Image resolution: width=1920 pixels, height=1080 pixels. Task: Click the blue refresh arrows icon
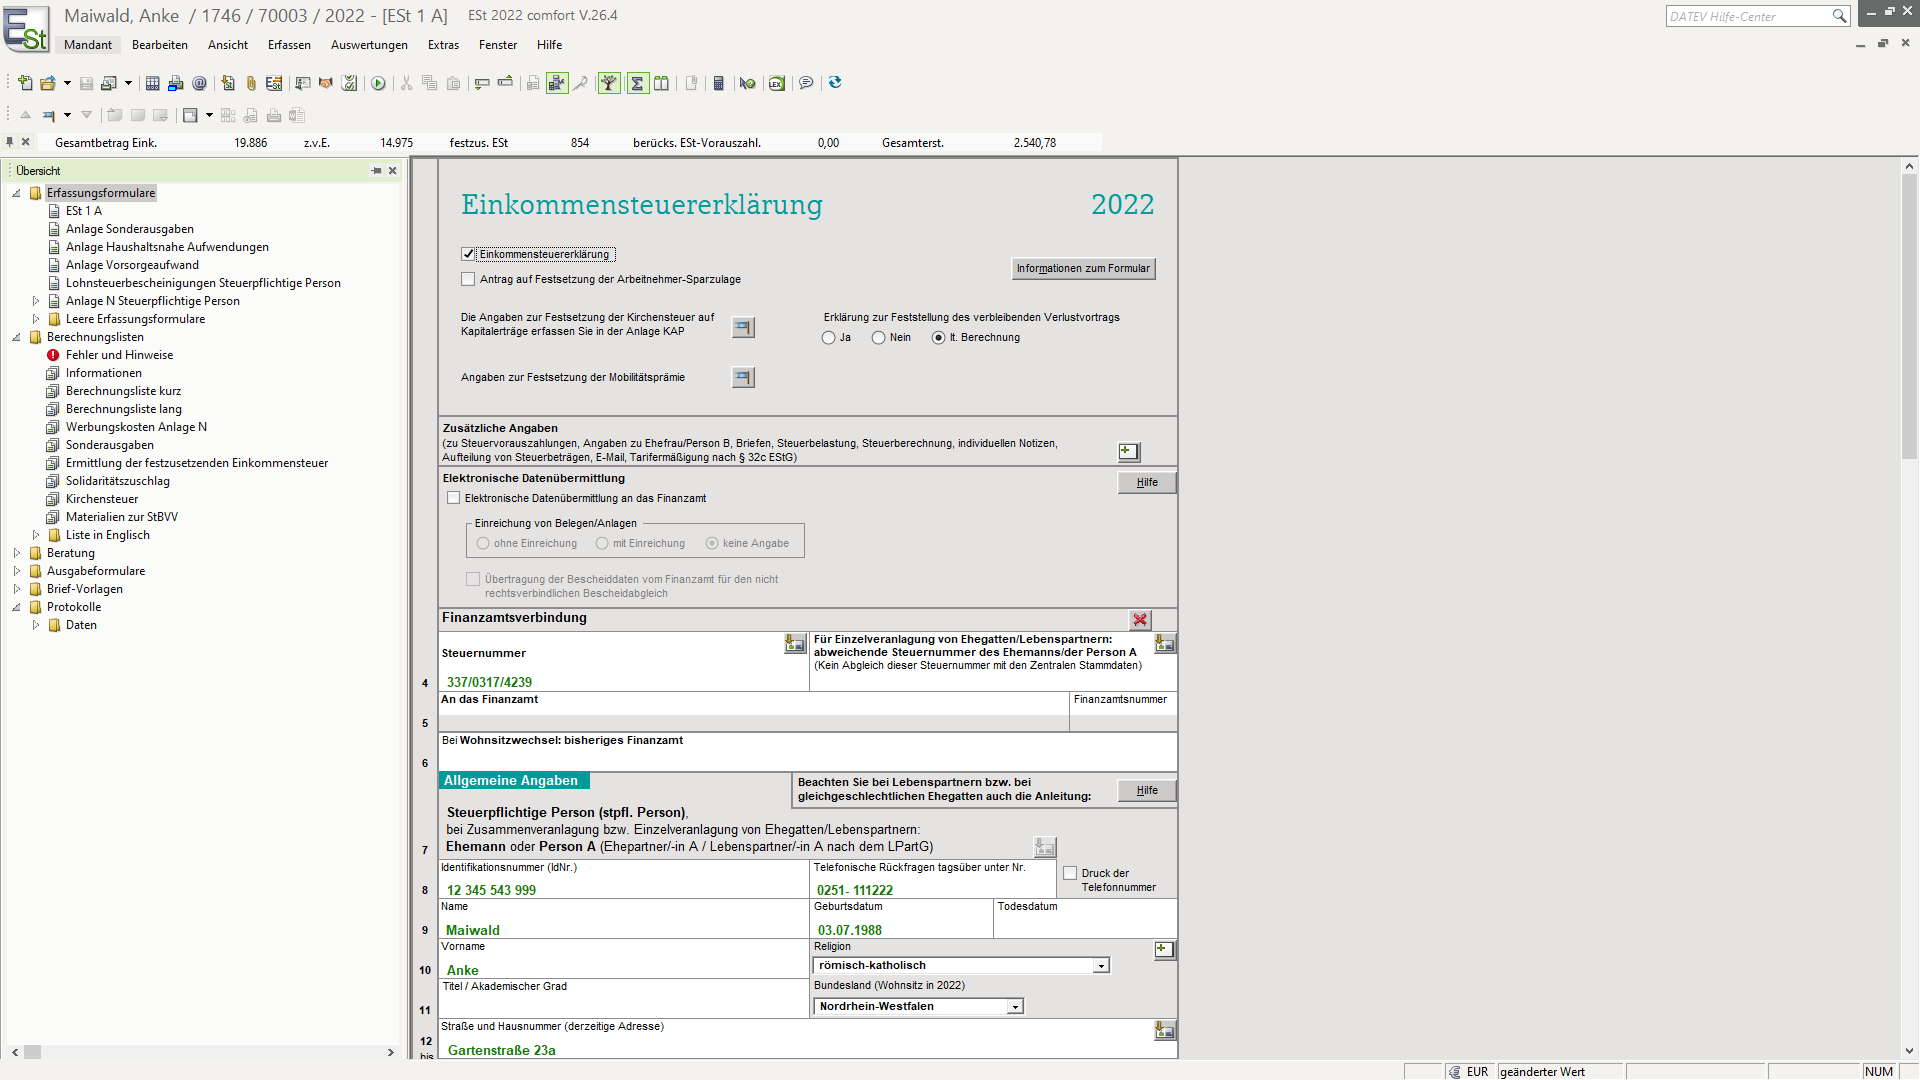click(x=835, y=83)
